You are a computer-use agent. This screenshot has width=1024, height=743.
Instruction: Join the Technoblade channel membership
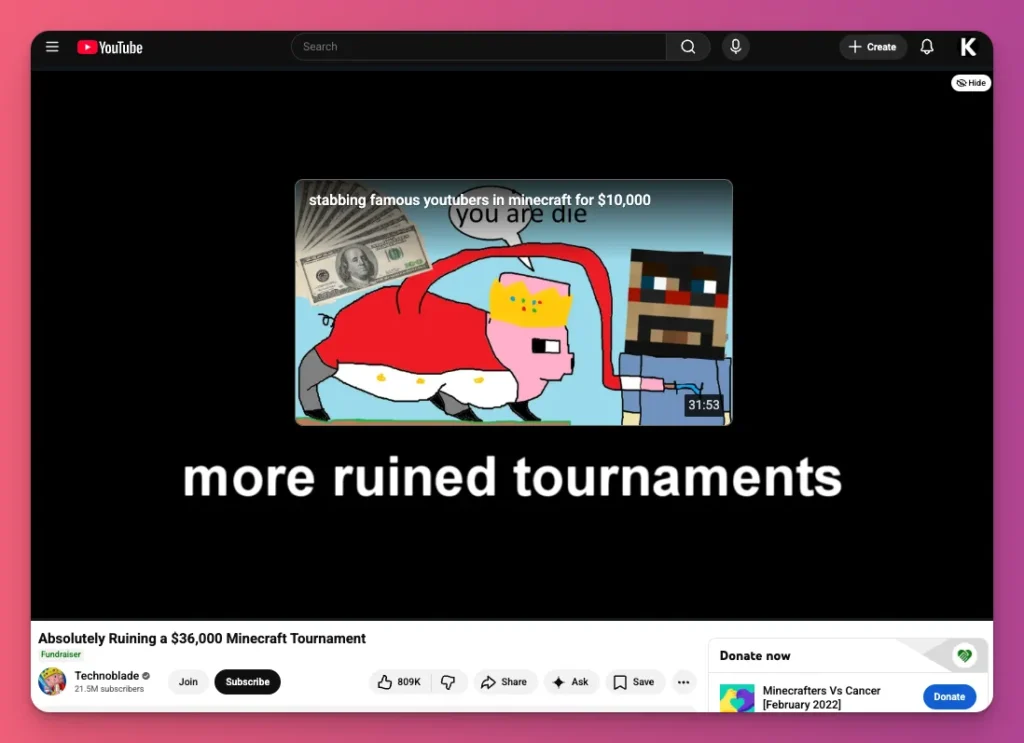click(188, 681)
